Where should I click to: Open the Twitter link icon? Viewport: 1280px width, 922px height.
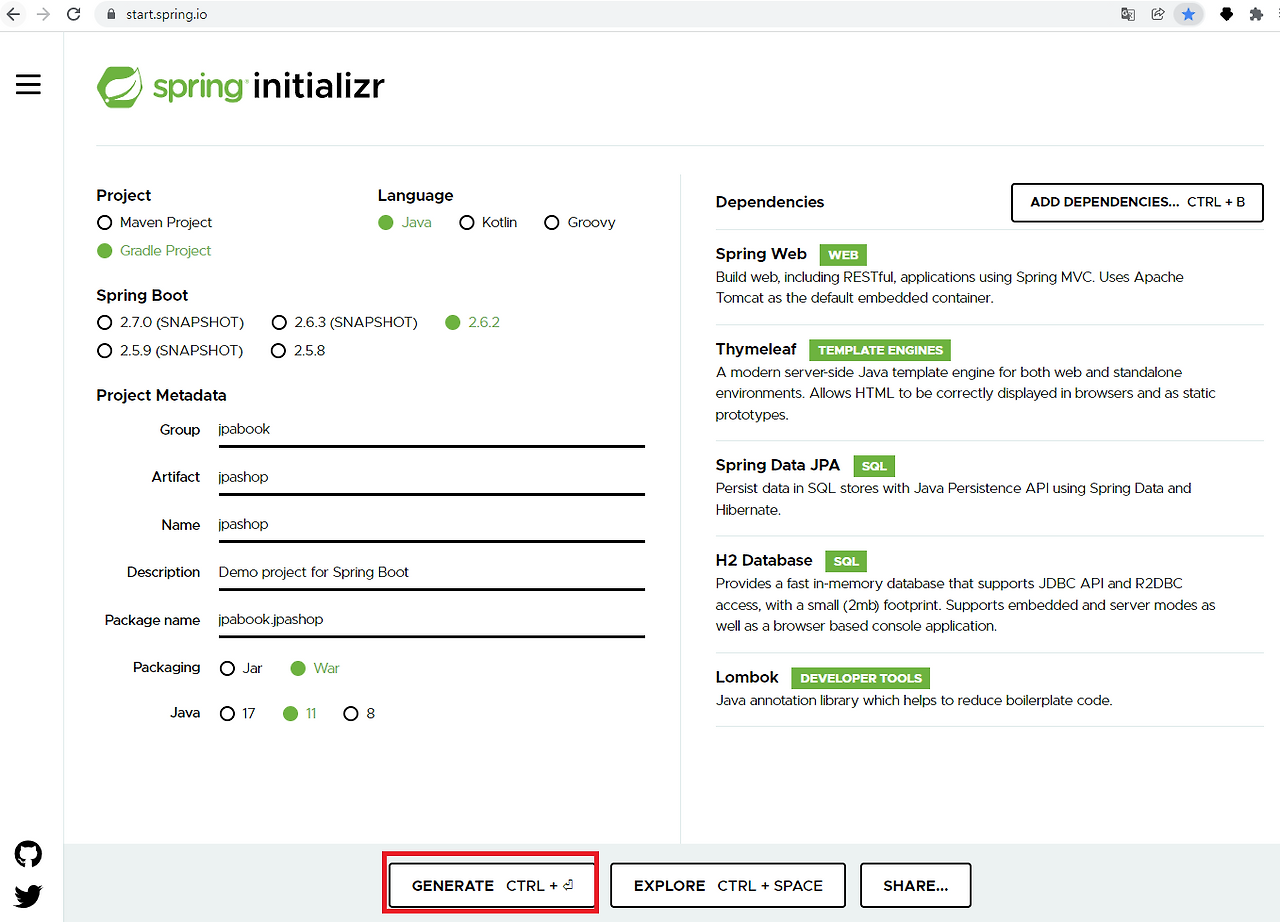tap(27, 895)
